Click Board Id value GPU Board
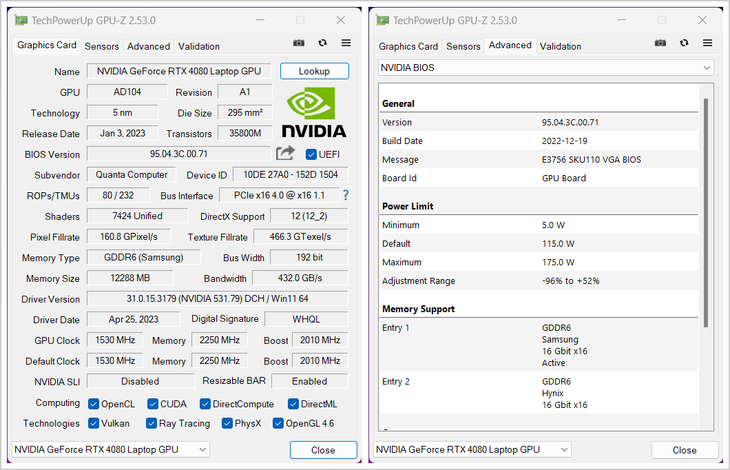Image resolution: width=730 pixels, height=470 pixels. pyautogui.click(x=564, y=178)
